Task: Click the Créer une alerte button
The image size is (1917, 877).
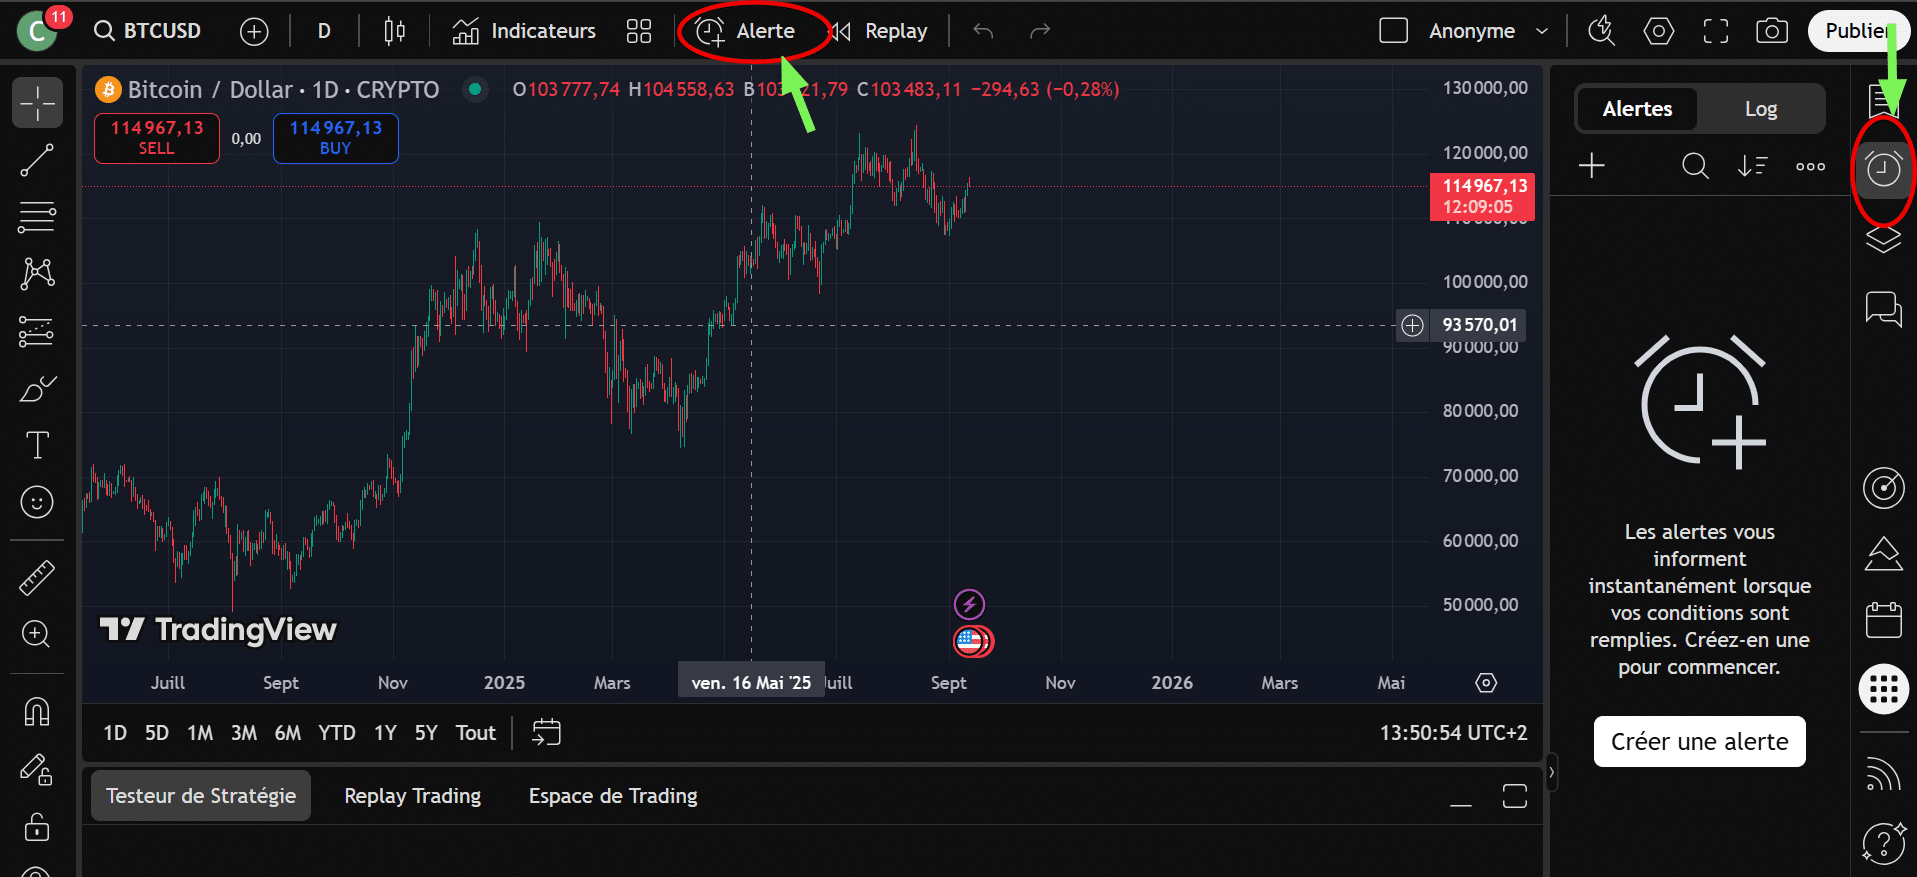Action: pyautogui.click(x=1699, y=742)
